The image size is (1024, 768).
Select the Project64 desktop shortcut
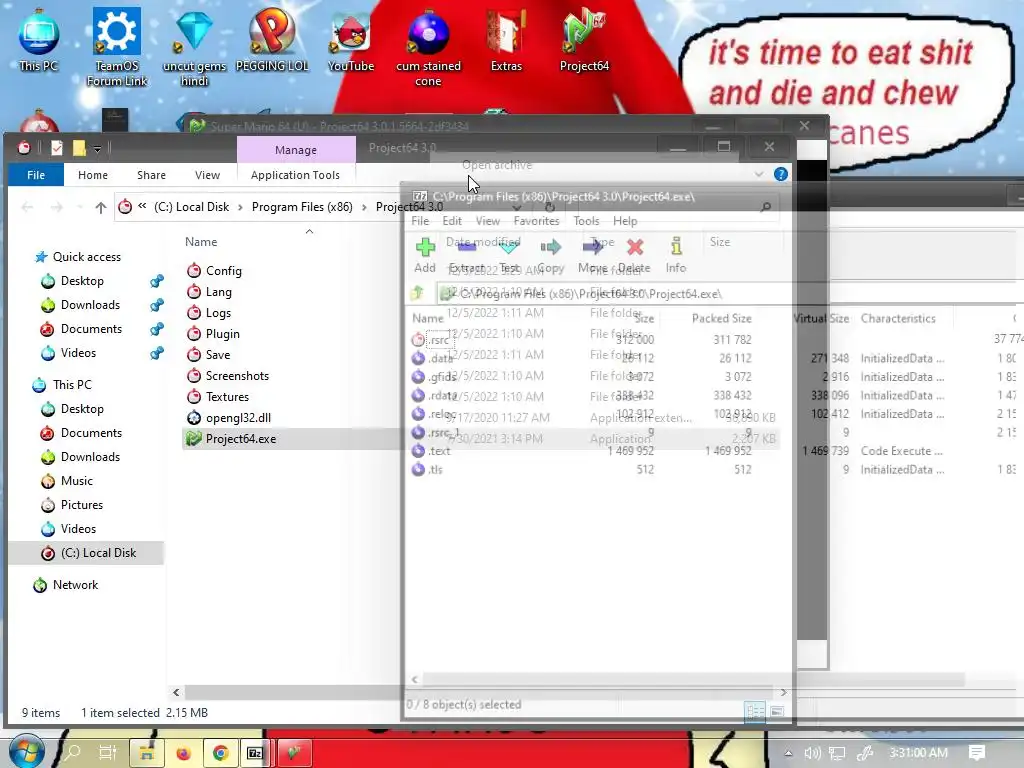(584, 41)
